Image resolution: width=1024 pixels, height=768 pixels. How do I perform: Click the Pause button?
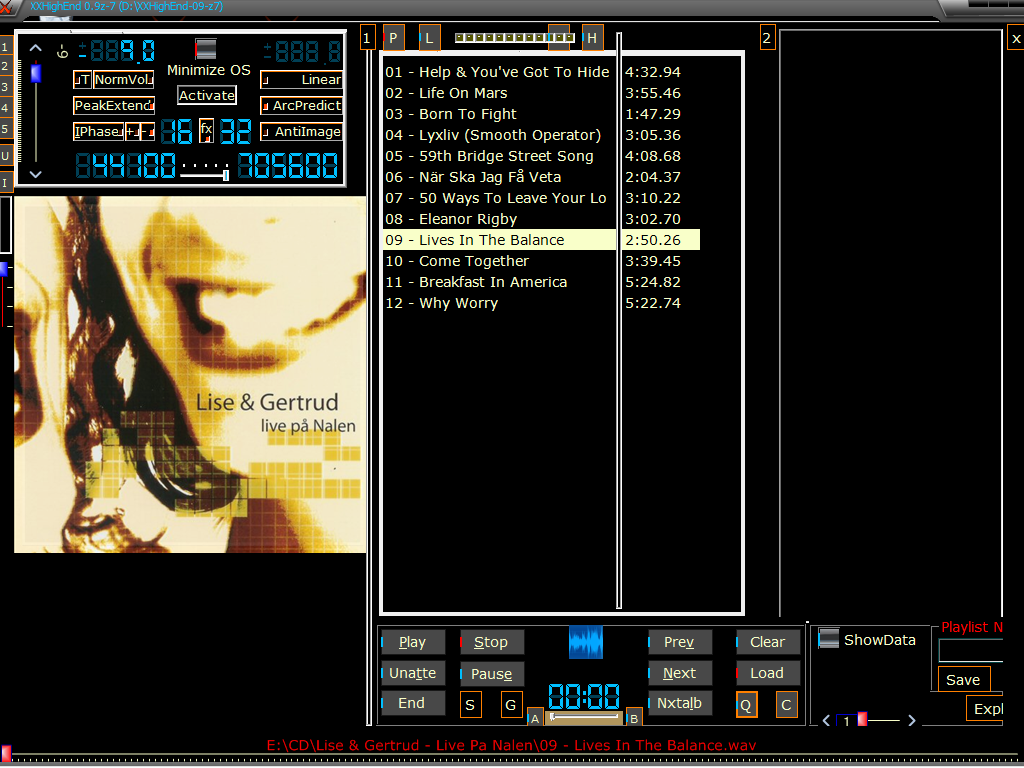[491, 673]
